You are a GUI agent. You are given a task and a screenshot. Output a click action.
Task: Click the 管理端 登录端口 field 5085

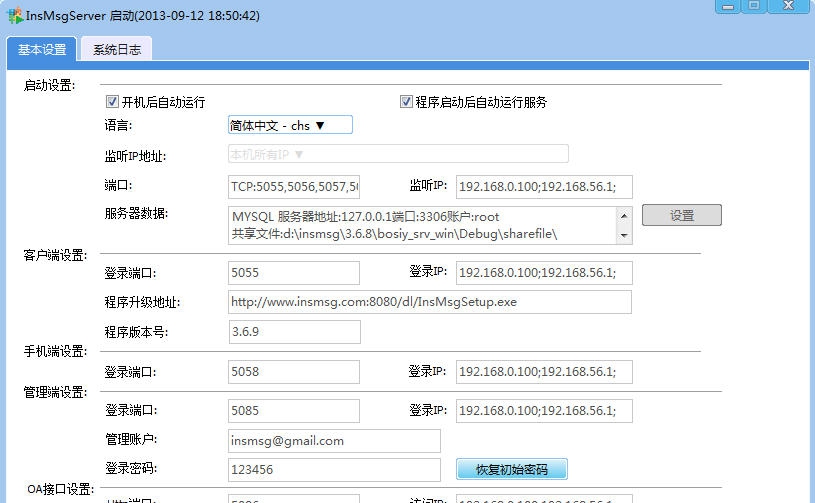pos(294,411)
